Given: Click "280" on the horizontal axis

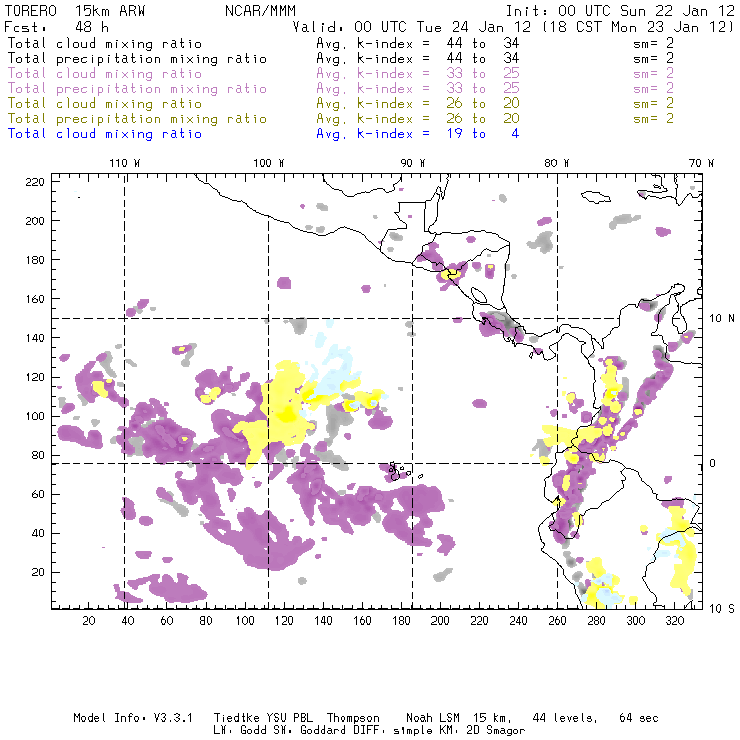Looking at the screenshot, I should pos(597,621).
